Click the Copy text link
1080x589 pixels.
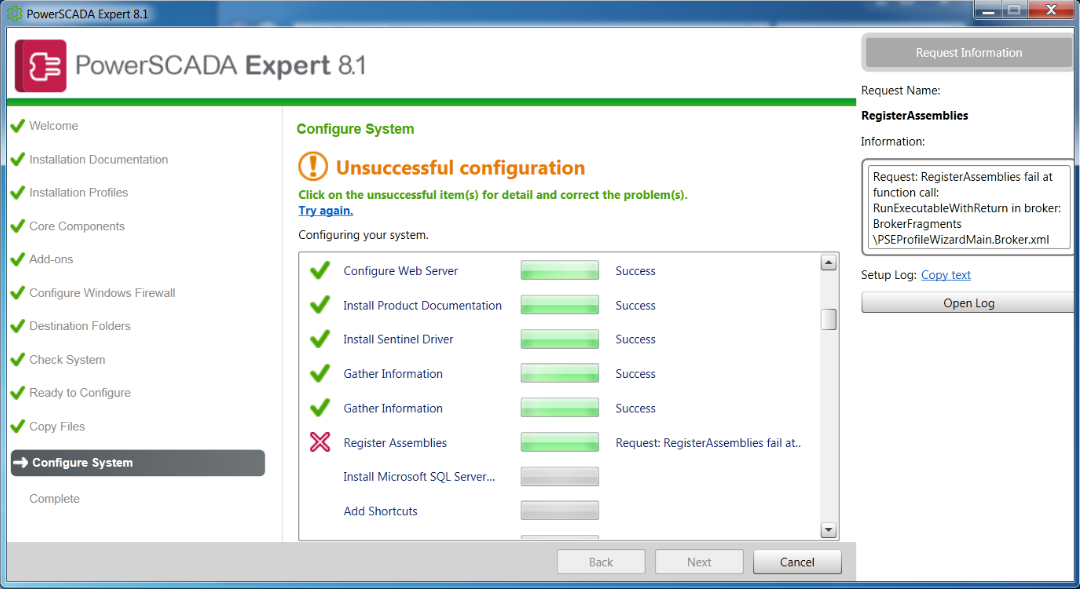(x=946, y=275)
